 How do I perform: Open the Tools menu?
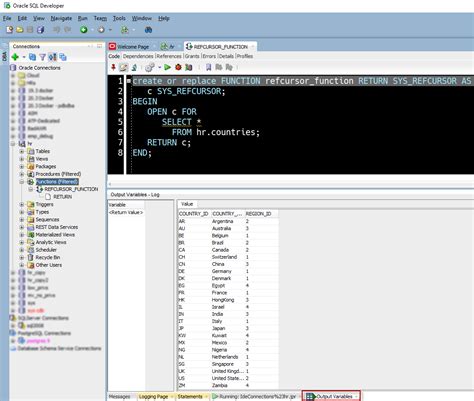tap(119, 18)
